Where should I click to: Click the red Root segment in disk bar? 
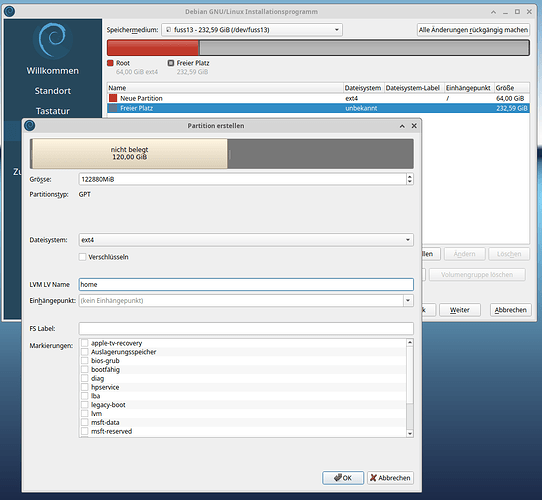point(153,48)
